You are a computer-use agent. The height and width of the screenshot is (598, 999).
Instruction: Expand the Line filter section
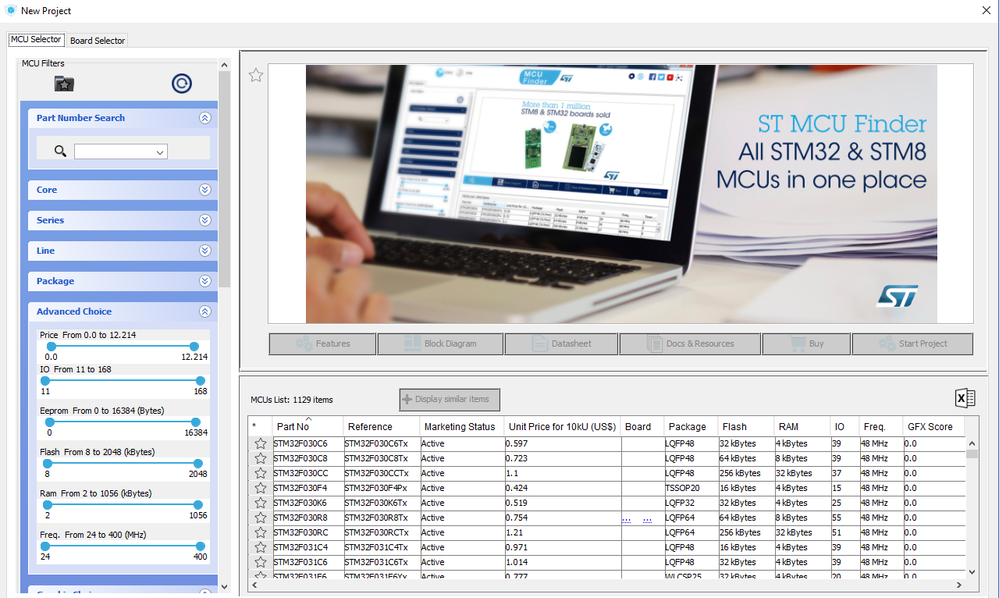(205, 251)
